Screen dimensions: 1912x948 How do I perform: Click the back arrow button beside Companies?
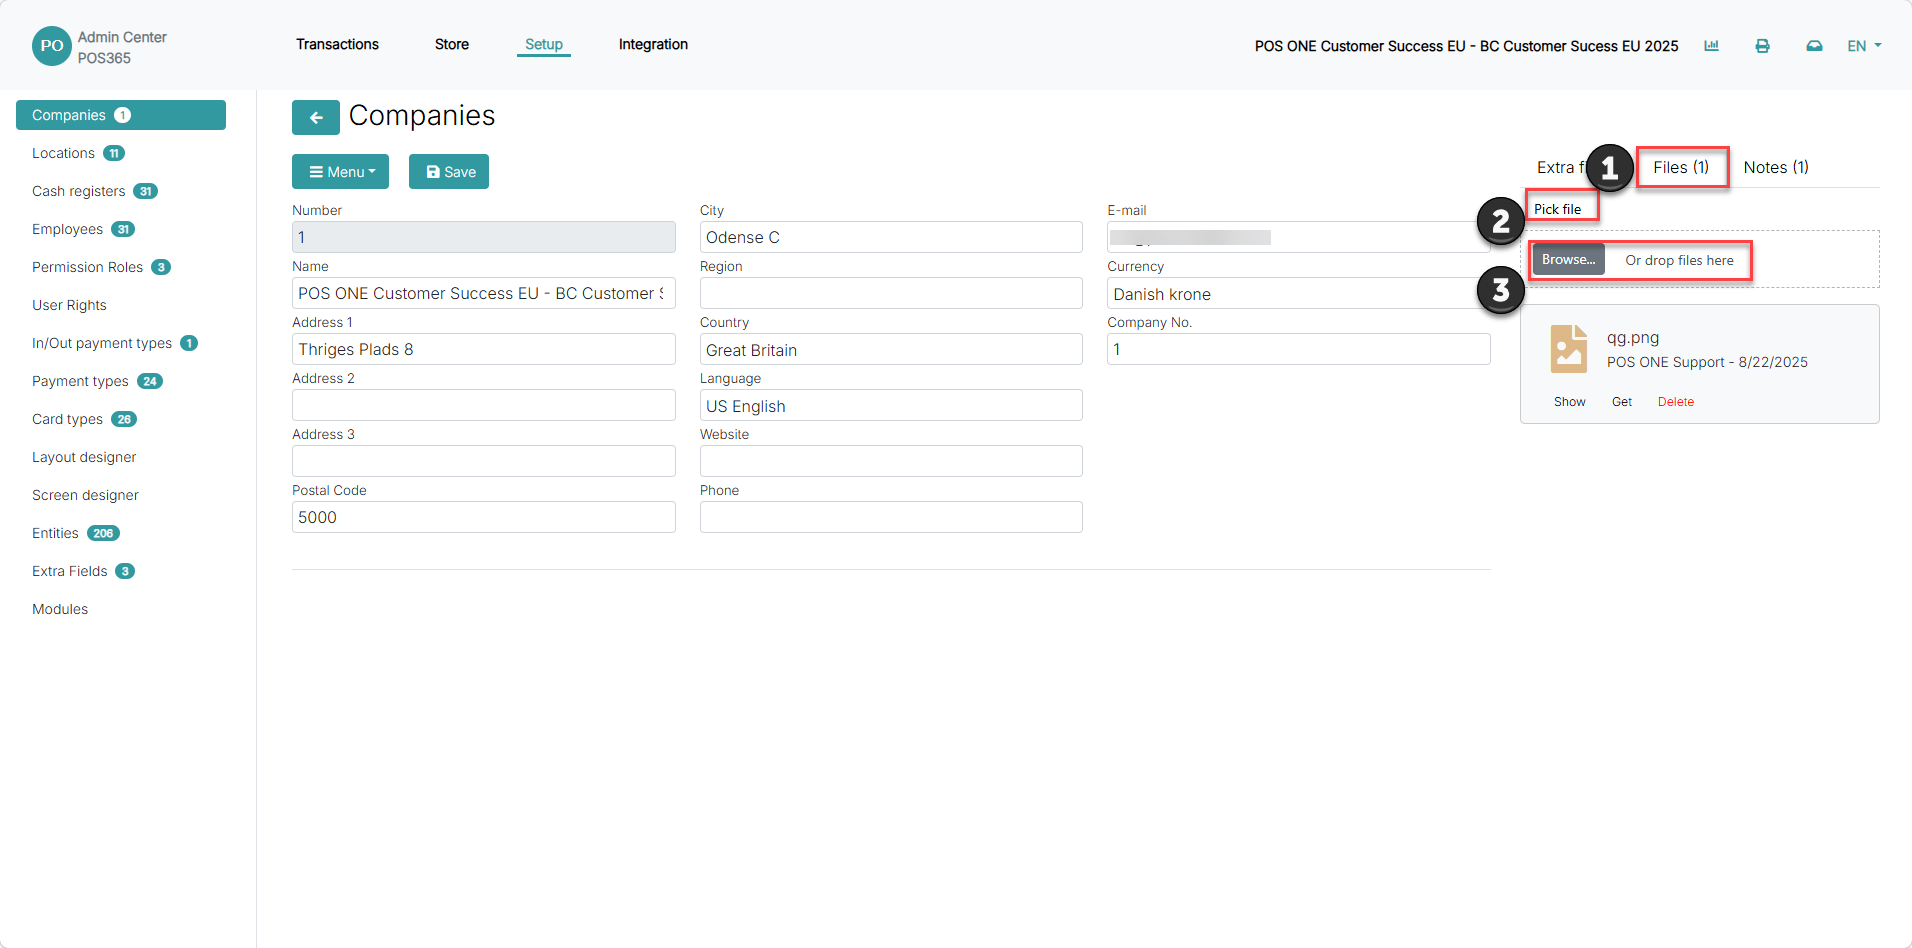316,117
